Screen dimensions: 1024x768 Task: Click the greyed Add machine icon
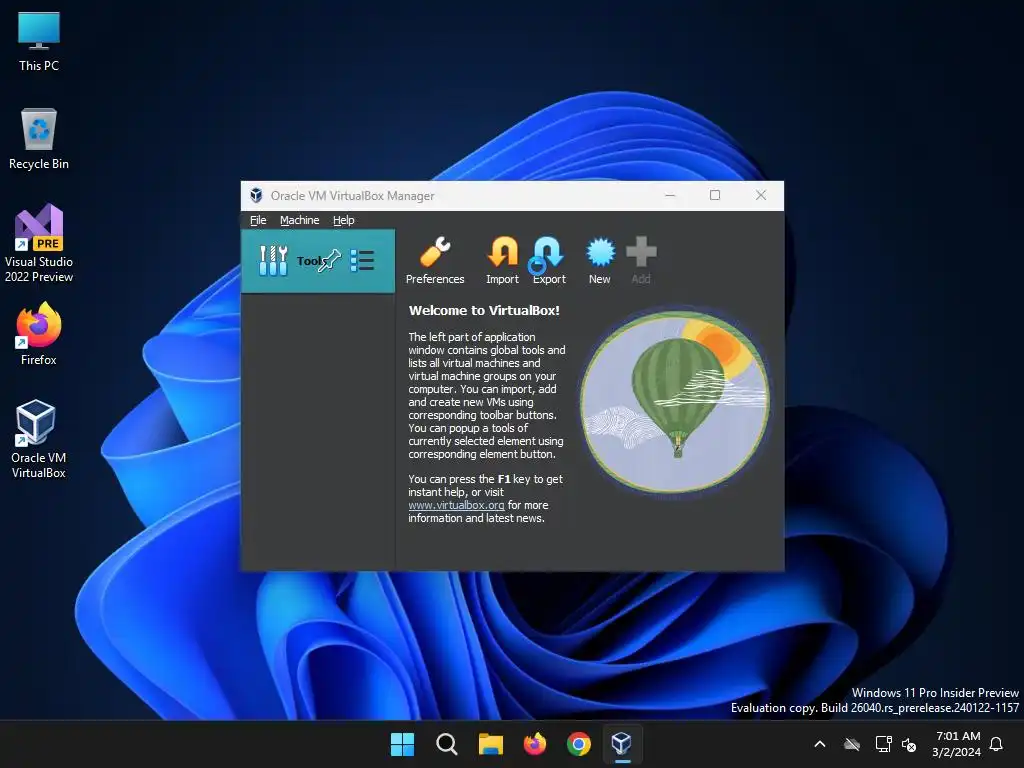[x=641, y=261]
